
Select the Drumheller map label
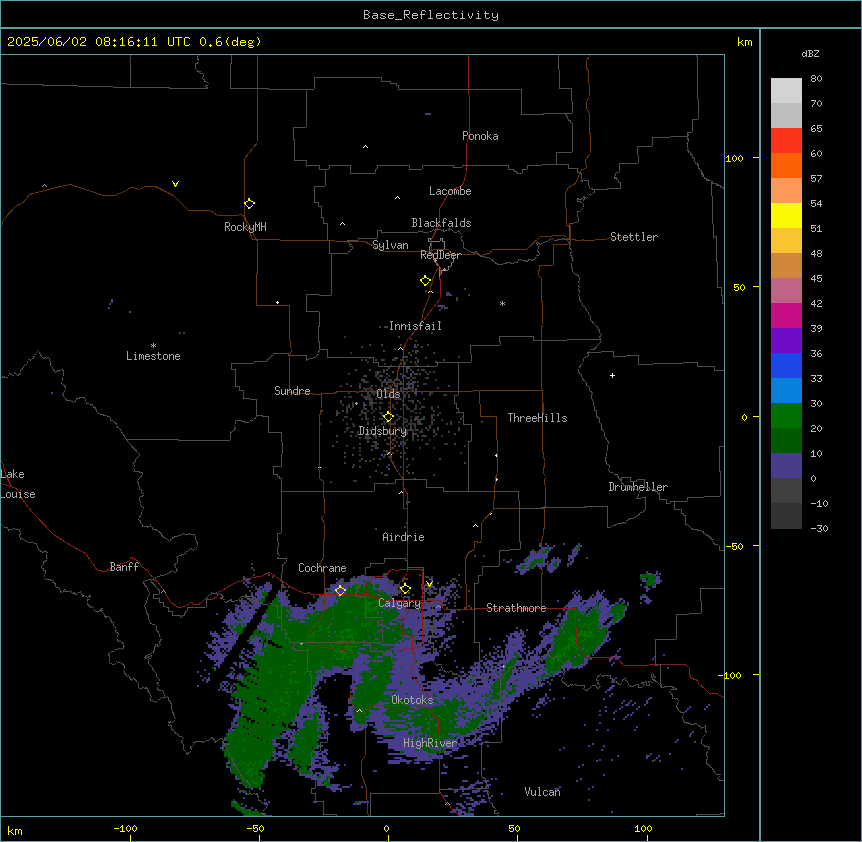click(x=638, y=487)
